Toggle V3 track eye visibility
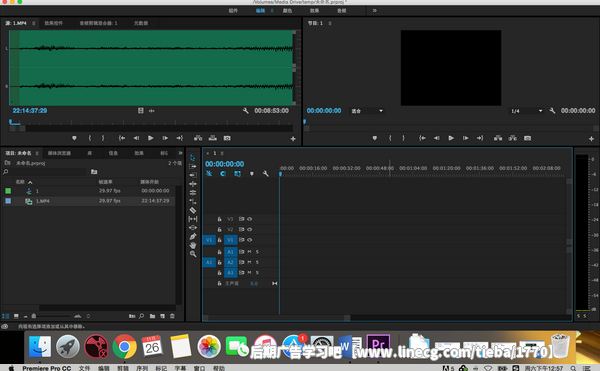 [249, 219]
